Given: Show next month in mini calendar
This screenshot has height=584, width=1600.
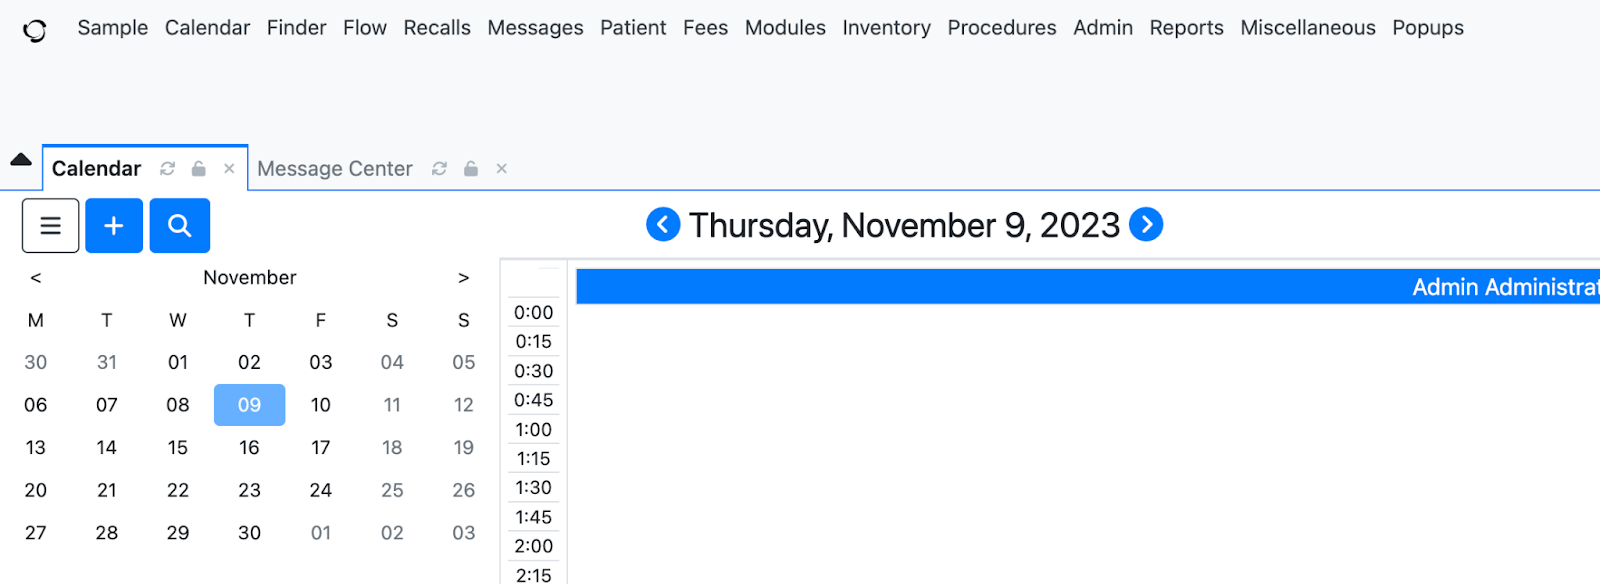Looking at the screenshot, I should pos(463,278).
